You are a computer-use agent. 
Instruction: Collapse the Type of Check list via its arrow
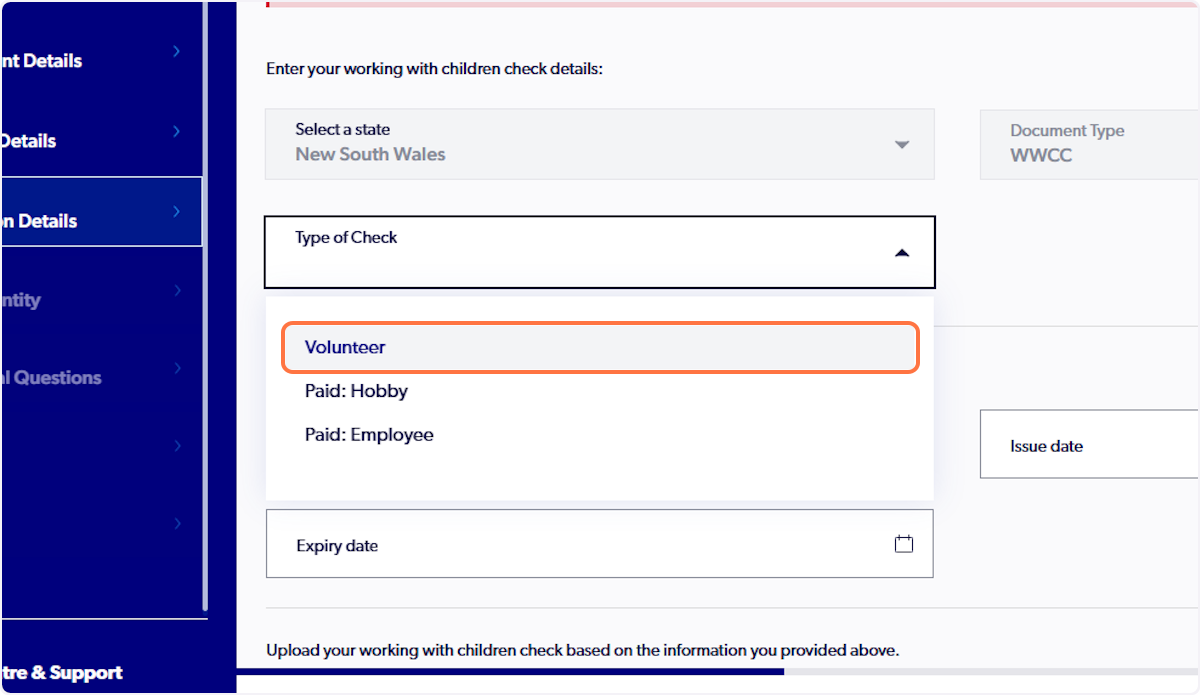(x=902, y=252)
